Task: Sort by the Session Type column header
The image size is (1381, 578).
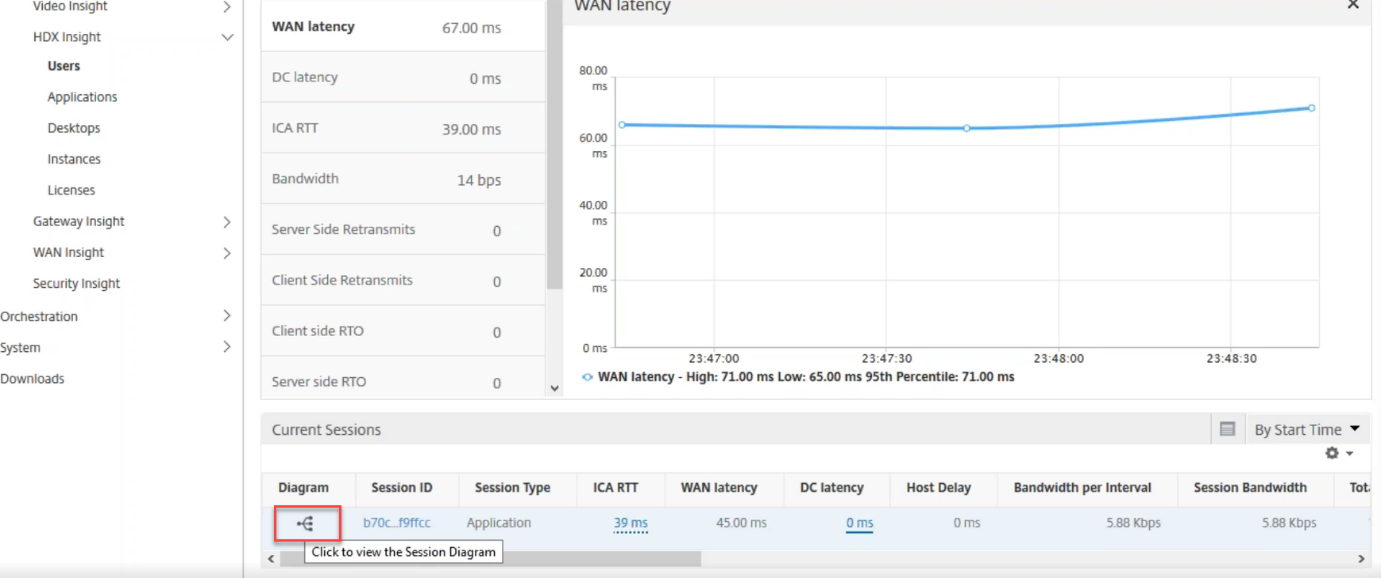Action: click(x=513, y=488)
